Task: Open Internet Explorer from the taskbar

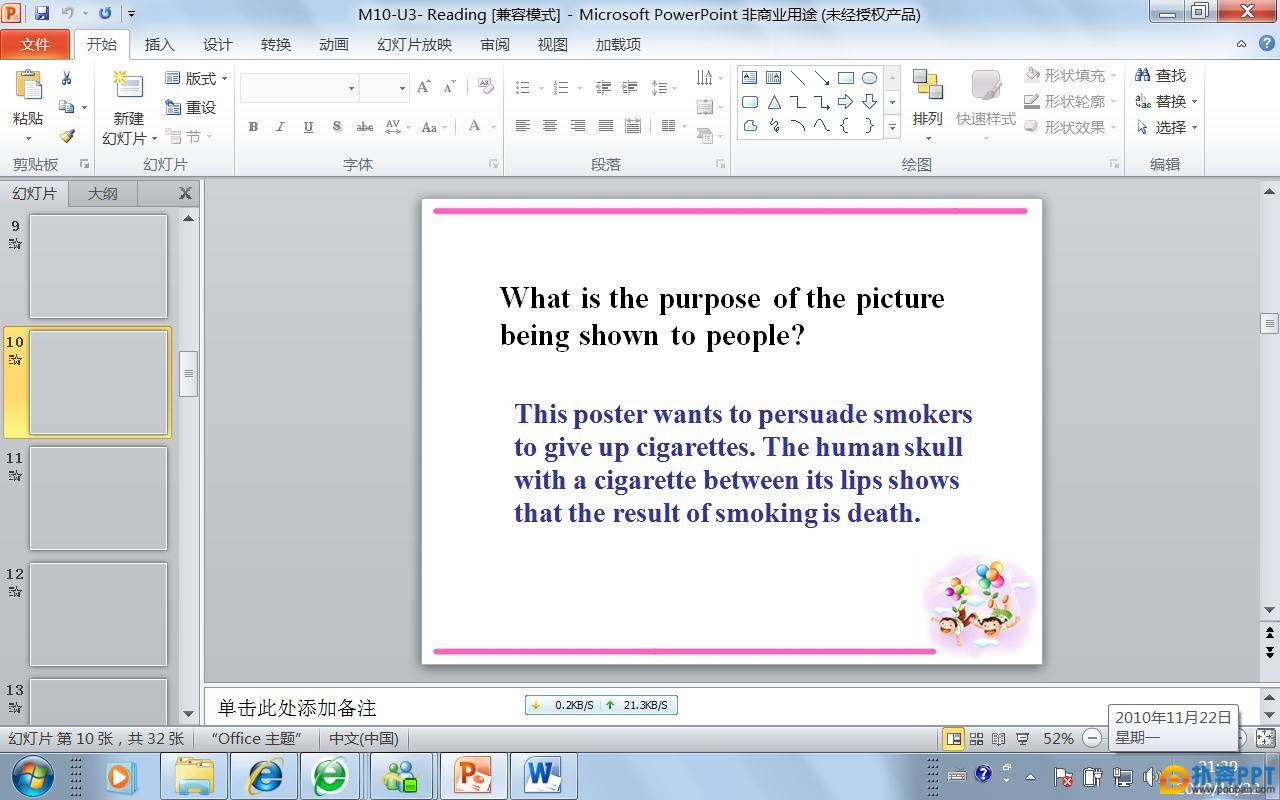Action: [265, 776]
